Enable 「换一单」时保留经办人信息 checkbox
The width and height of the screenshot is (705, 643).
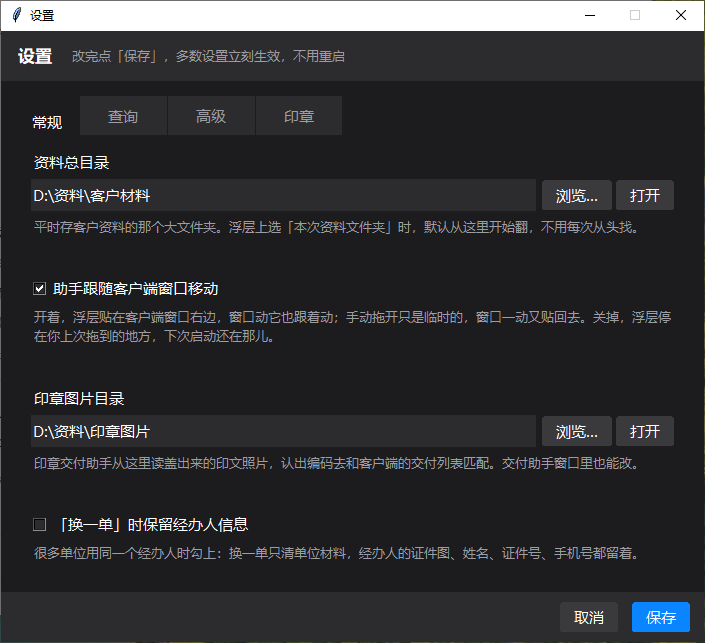tap(40, 525)
